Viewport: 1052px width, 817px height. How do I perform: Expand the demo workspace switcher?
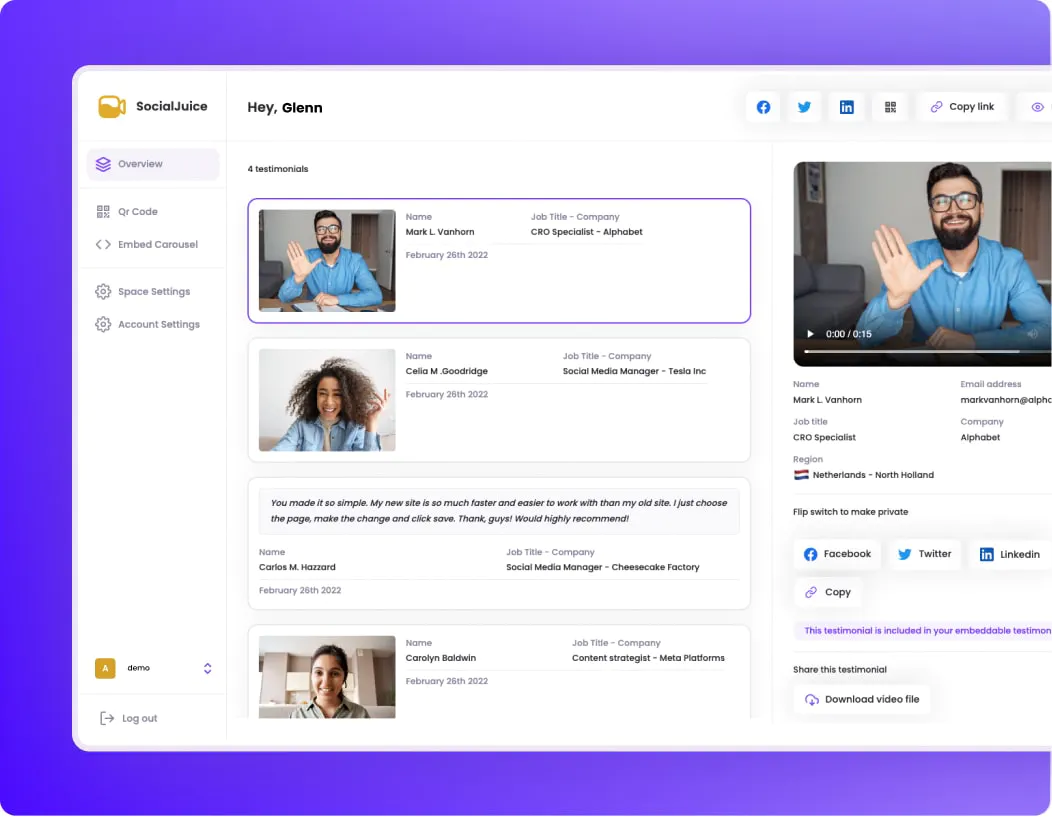point(207,668)
